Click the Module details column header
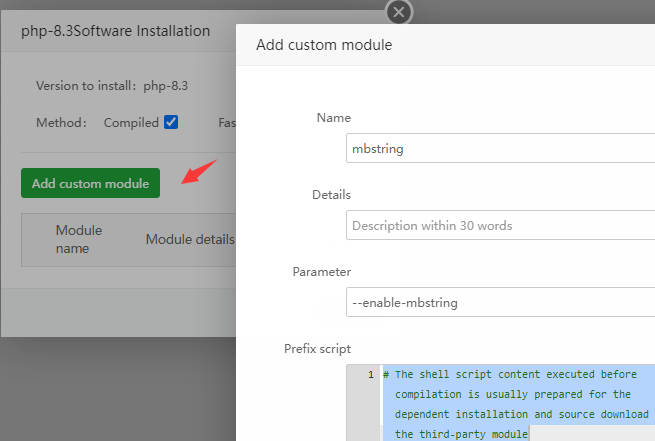The width and height of the screenshot is (655, 441). 189,239
